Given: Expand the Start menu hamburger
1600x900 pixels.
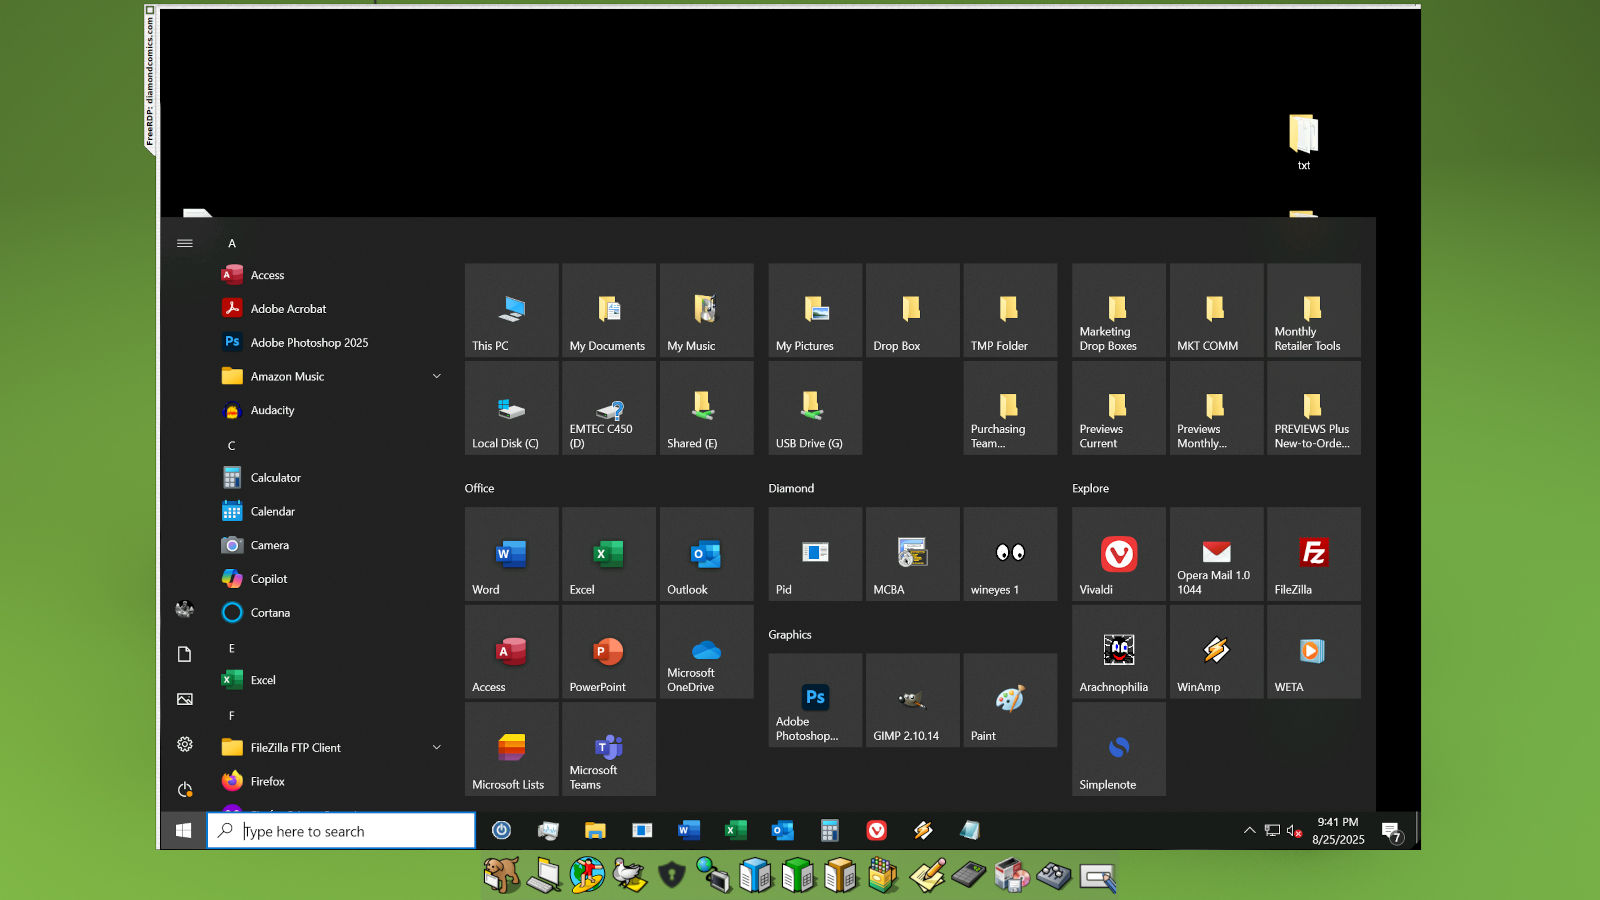Looking at the screenshot, I should pyautogui.click(x=185, y=243).
